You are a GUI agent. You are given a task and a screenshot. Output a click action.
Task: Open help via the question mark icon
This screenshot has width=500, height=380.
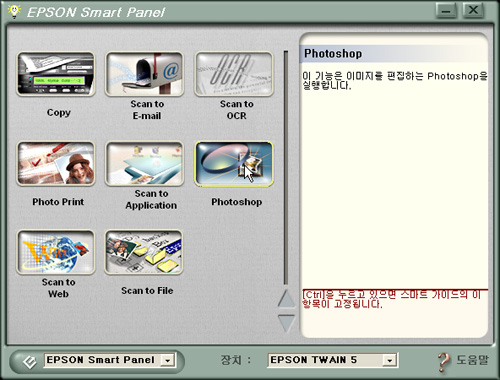point(443,362)
